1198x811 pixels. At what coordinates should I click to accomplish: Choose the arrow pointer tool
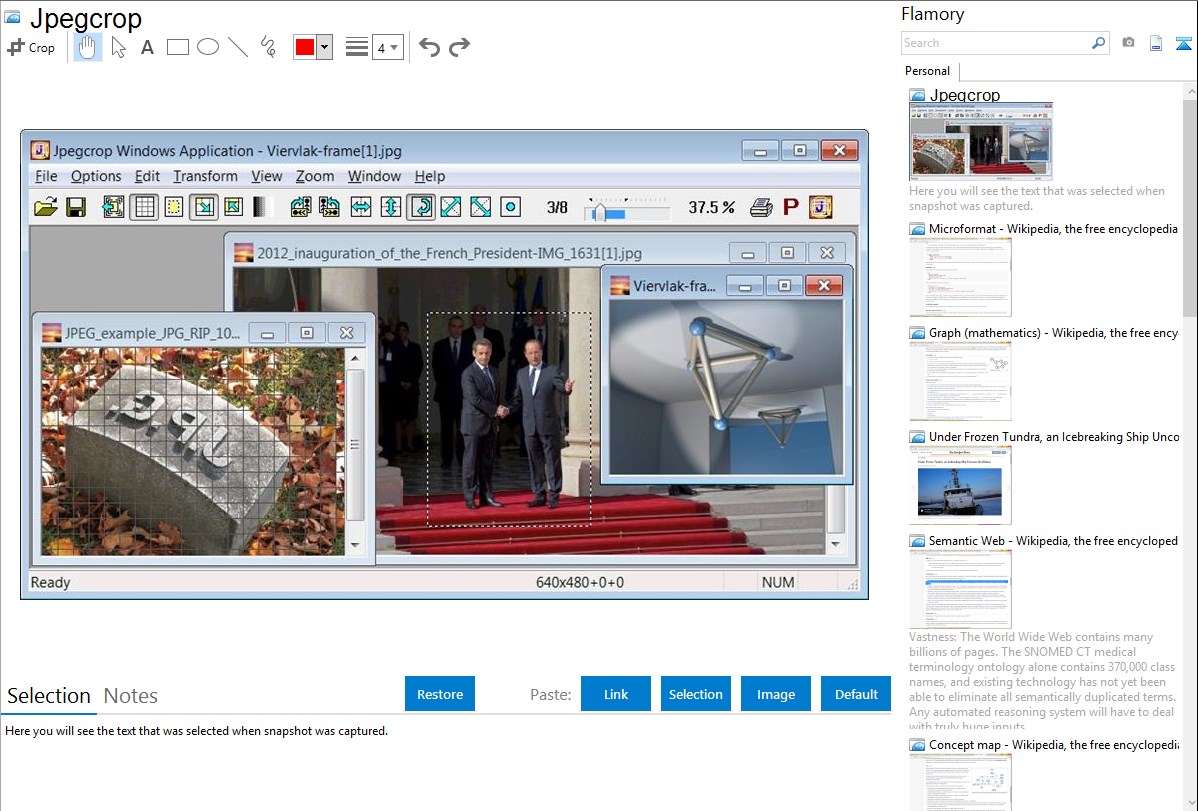(x=118, y=47)
